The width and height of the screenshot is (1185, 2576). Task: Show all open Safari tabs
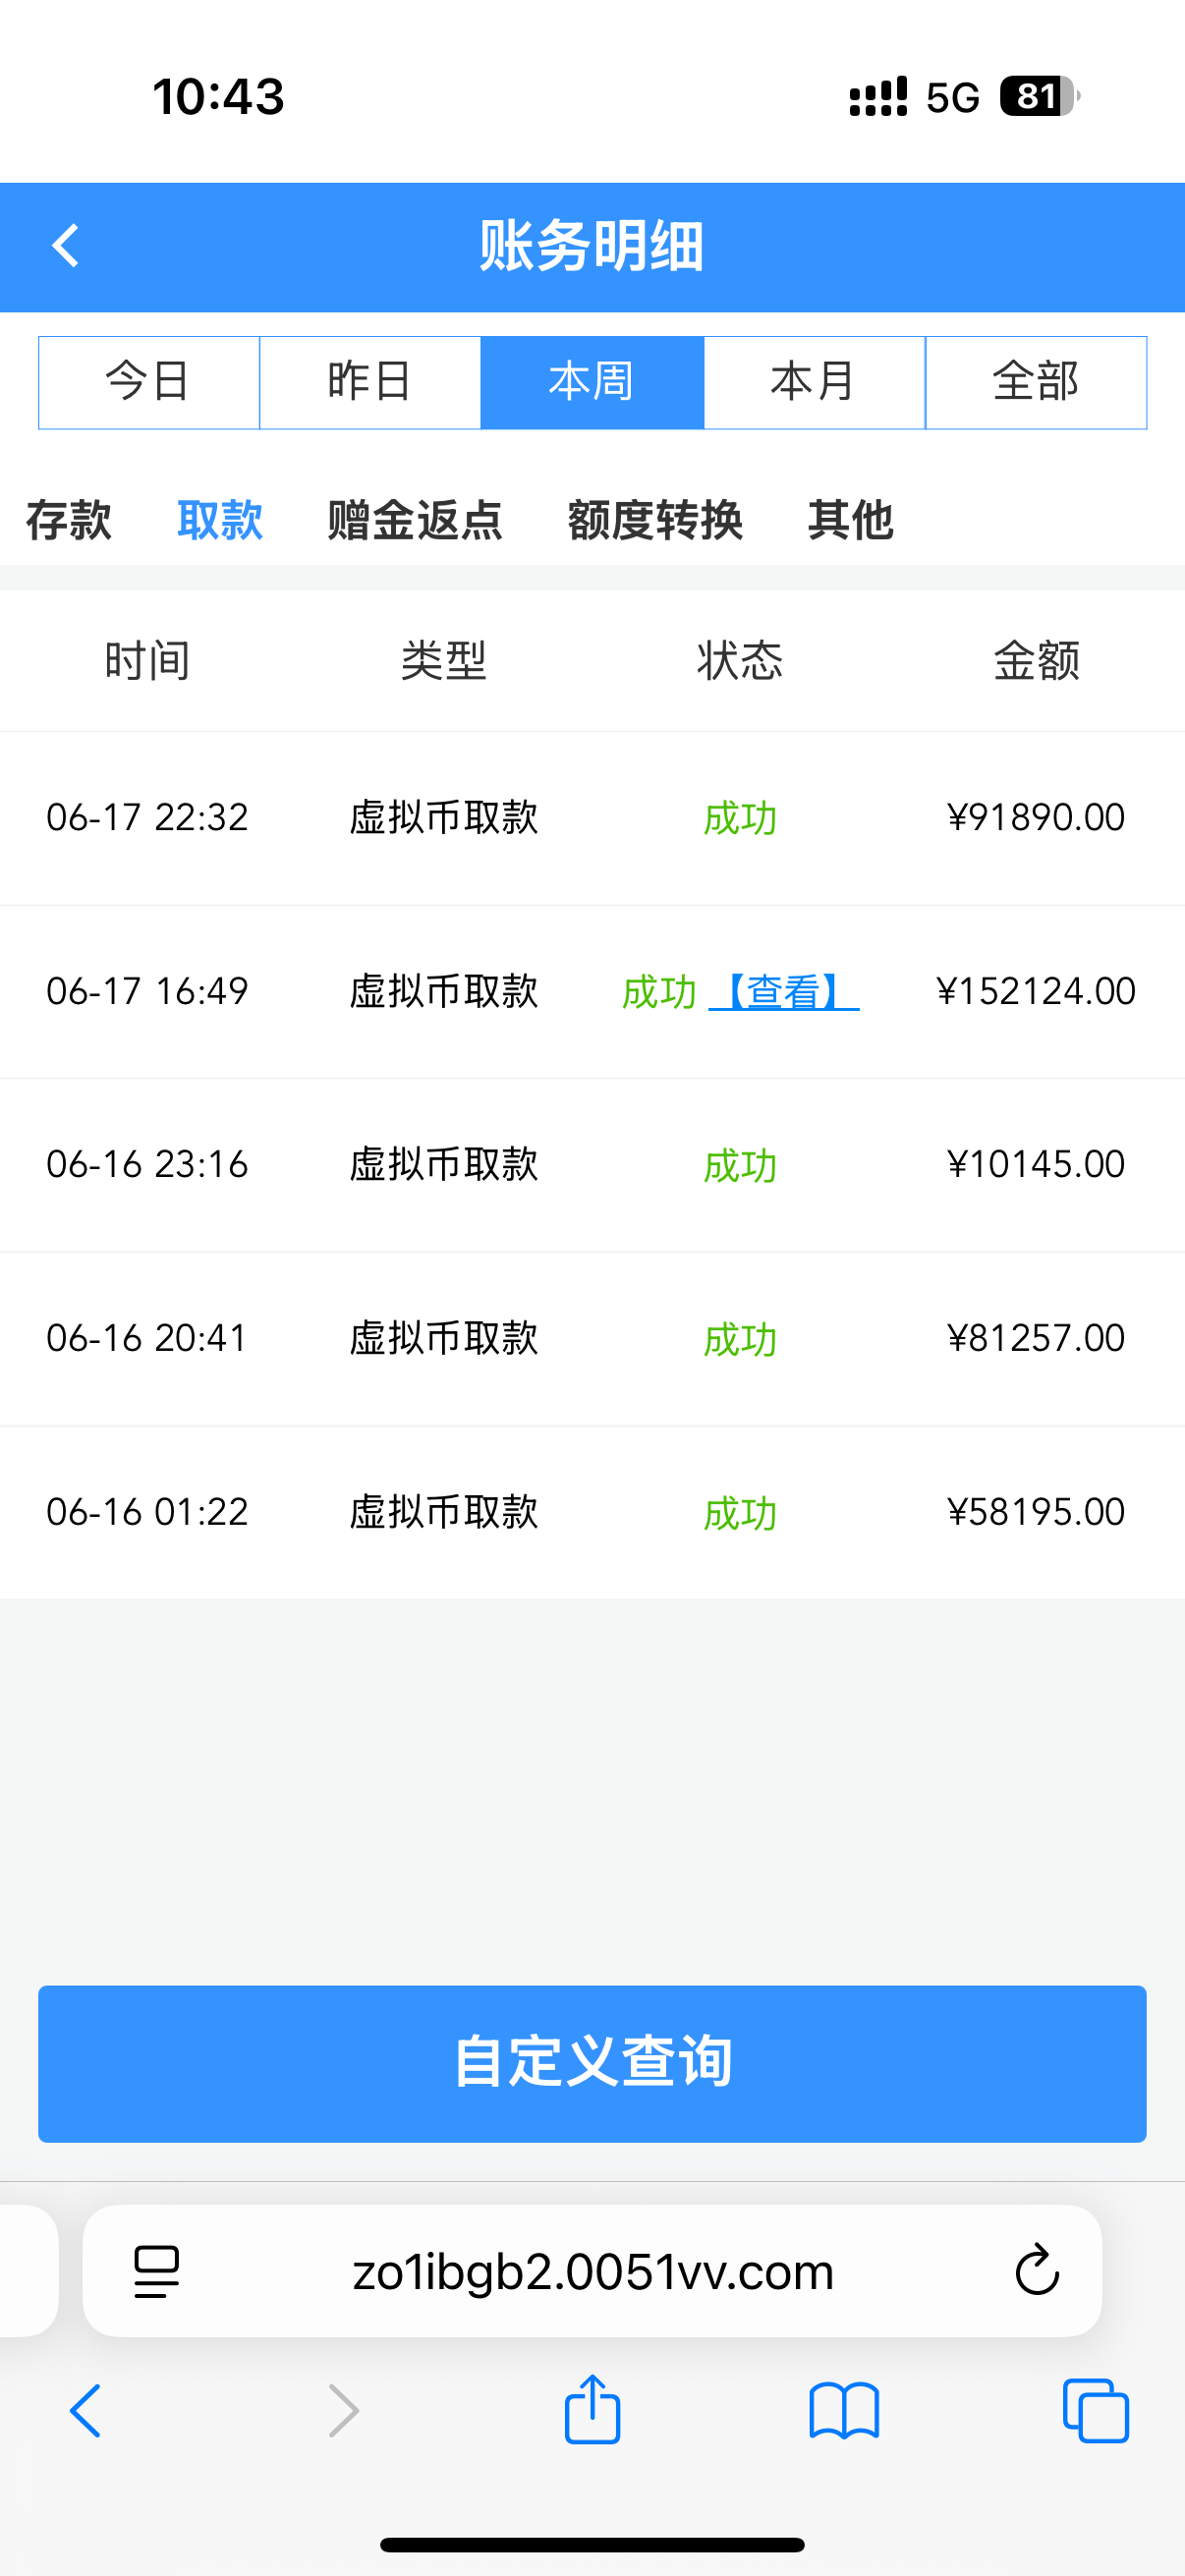1095,2410
